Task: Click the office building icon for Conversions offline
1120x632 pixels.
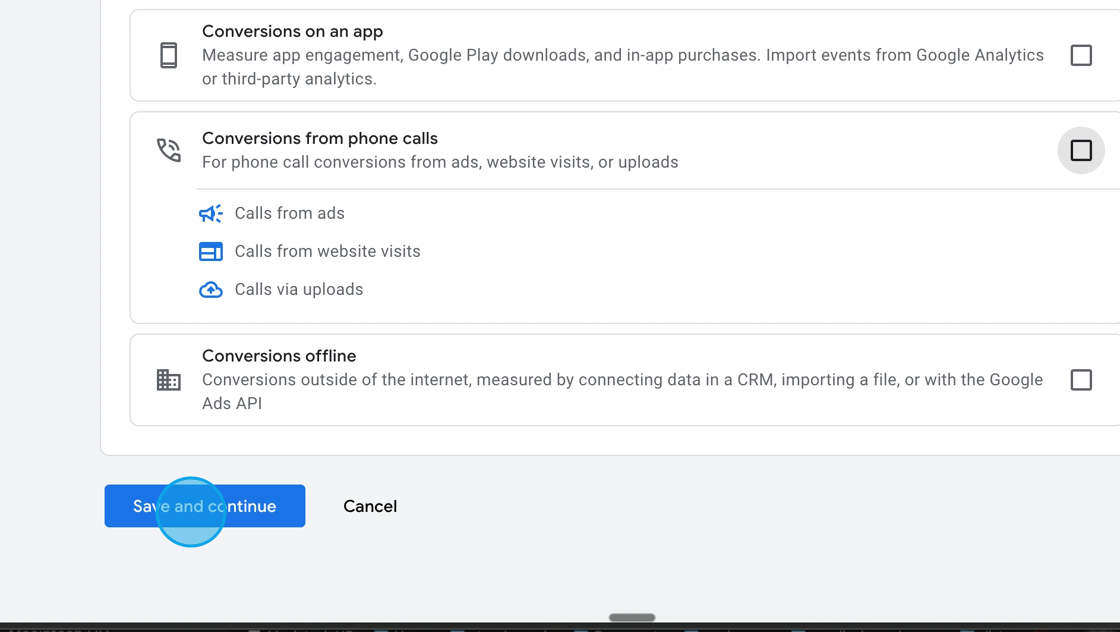Action: tap(168, 380)
